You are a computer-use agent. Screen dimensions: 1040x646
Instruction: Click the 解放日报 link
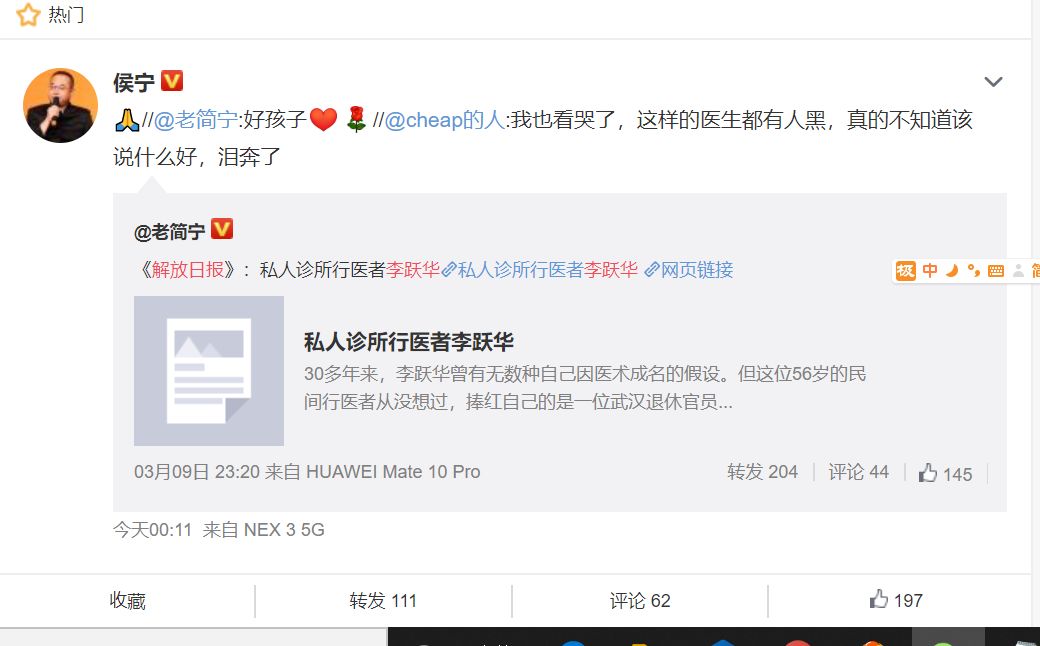pyautogui.click(x=188, y=270)
